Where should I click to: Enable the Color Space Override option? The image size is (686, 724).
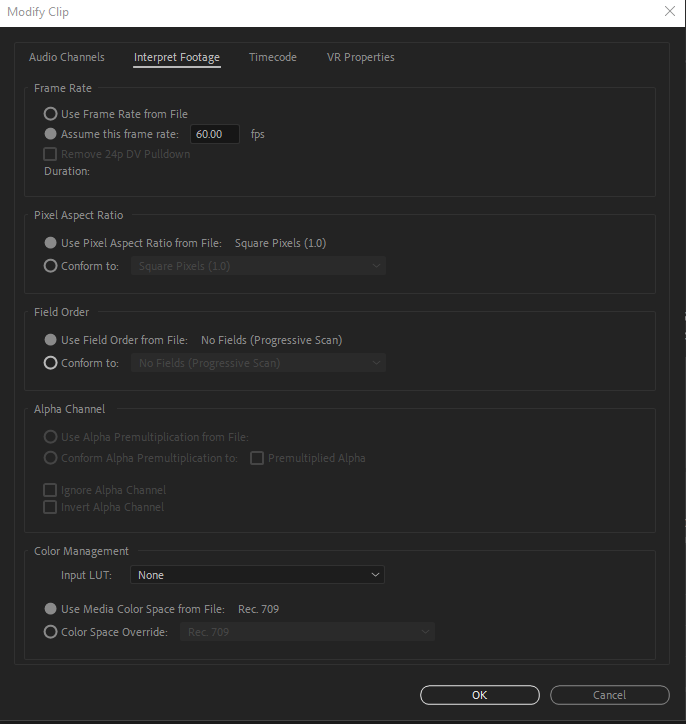(51, 632)
